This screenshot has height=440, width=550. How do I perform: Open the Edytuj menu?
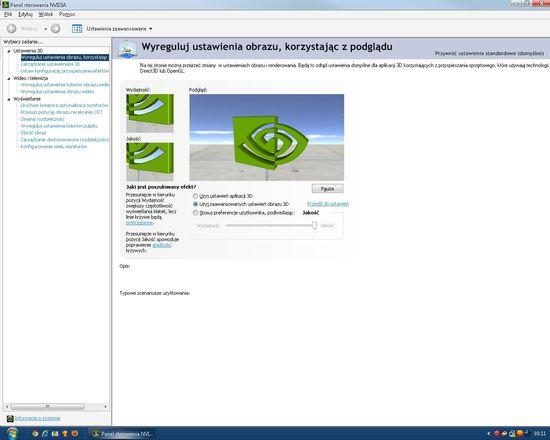tap(25, 14)
